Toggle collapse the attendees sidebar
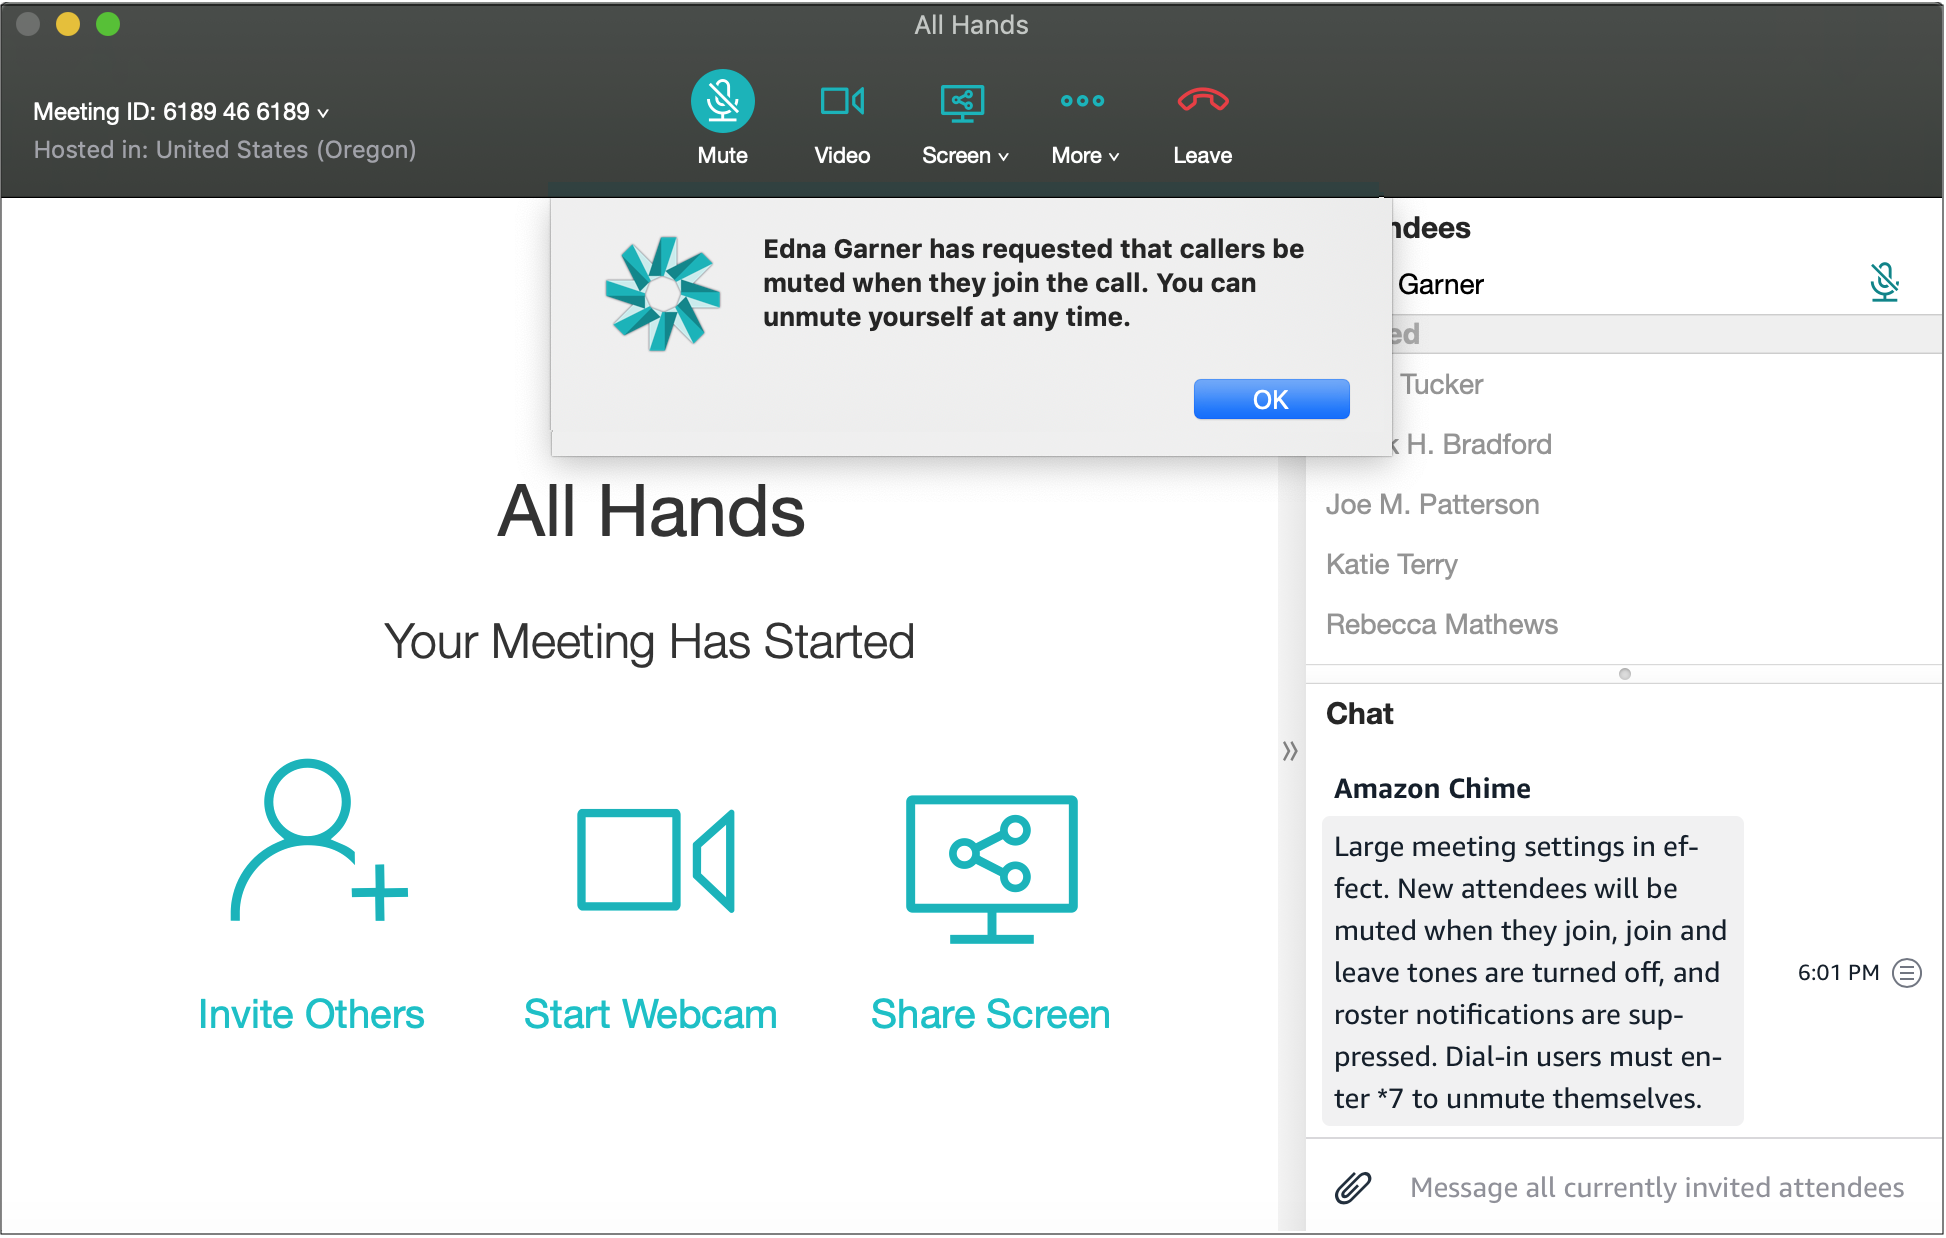Viewport: 1946px width, 1238px height. pyautogui.click(x=1288, y=750)
